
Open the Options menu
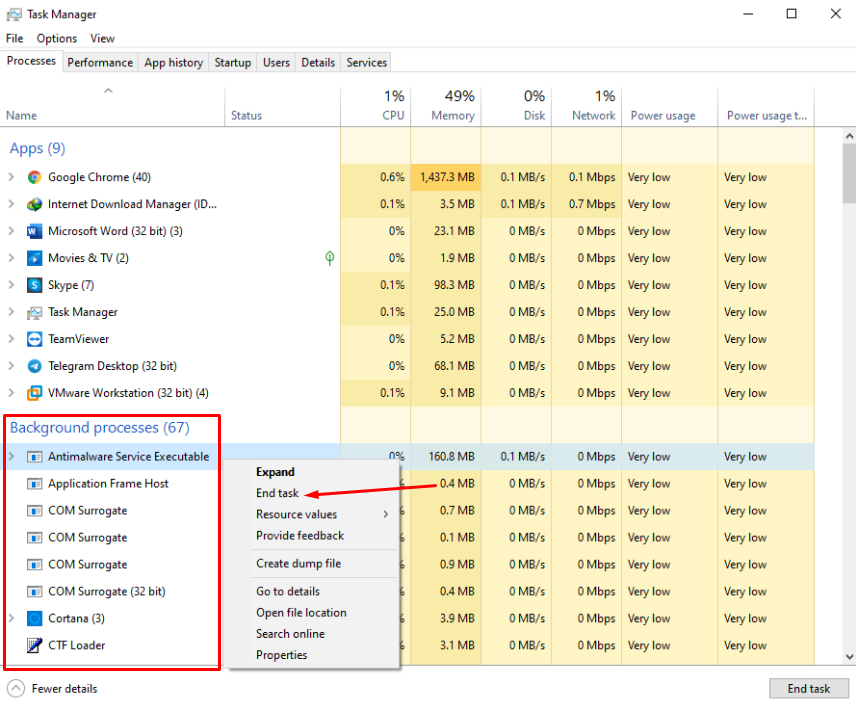click(x=56, y=38)
